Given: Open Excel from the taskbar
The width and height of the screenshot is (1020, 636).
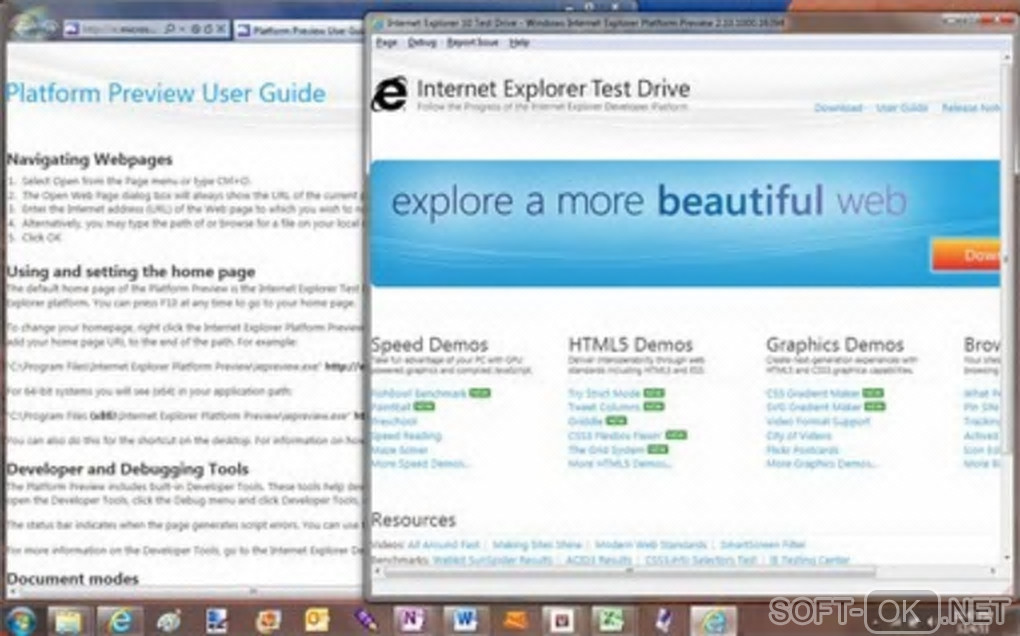Looking at the screenshot, I should (x=610, y=620).
